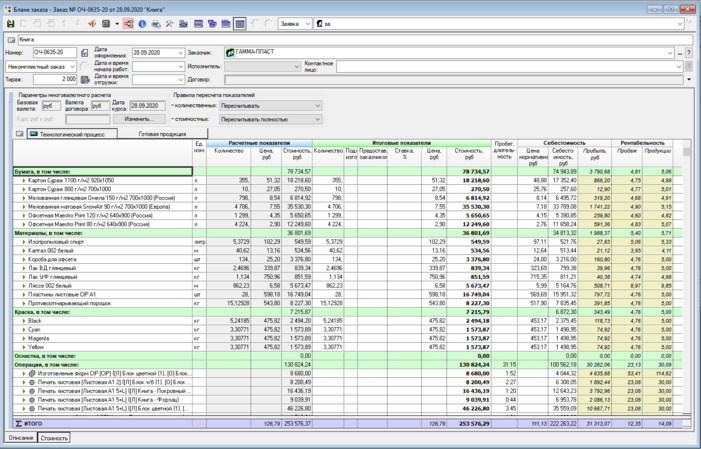
Task: Expand the Картон Сураж 1100 row
Action: coord(24,181)
